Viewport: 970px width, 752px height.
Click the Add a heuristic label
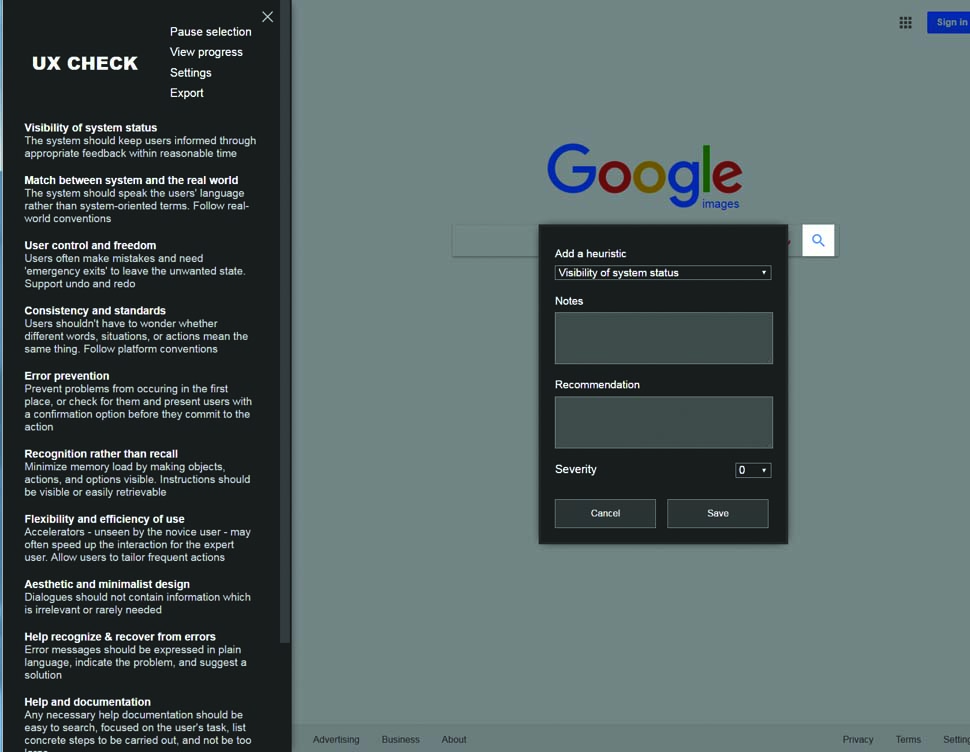[590, 254]
